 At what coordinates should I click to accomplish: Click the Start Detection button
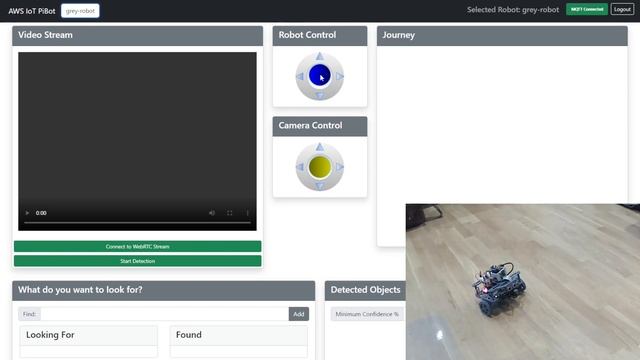(138, 261)
